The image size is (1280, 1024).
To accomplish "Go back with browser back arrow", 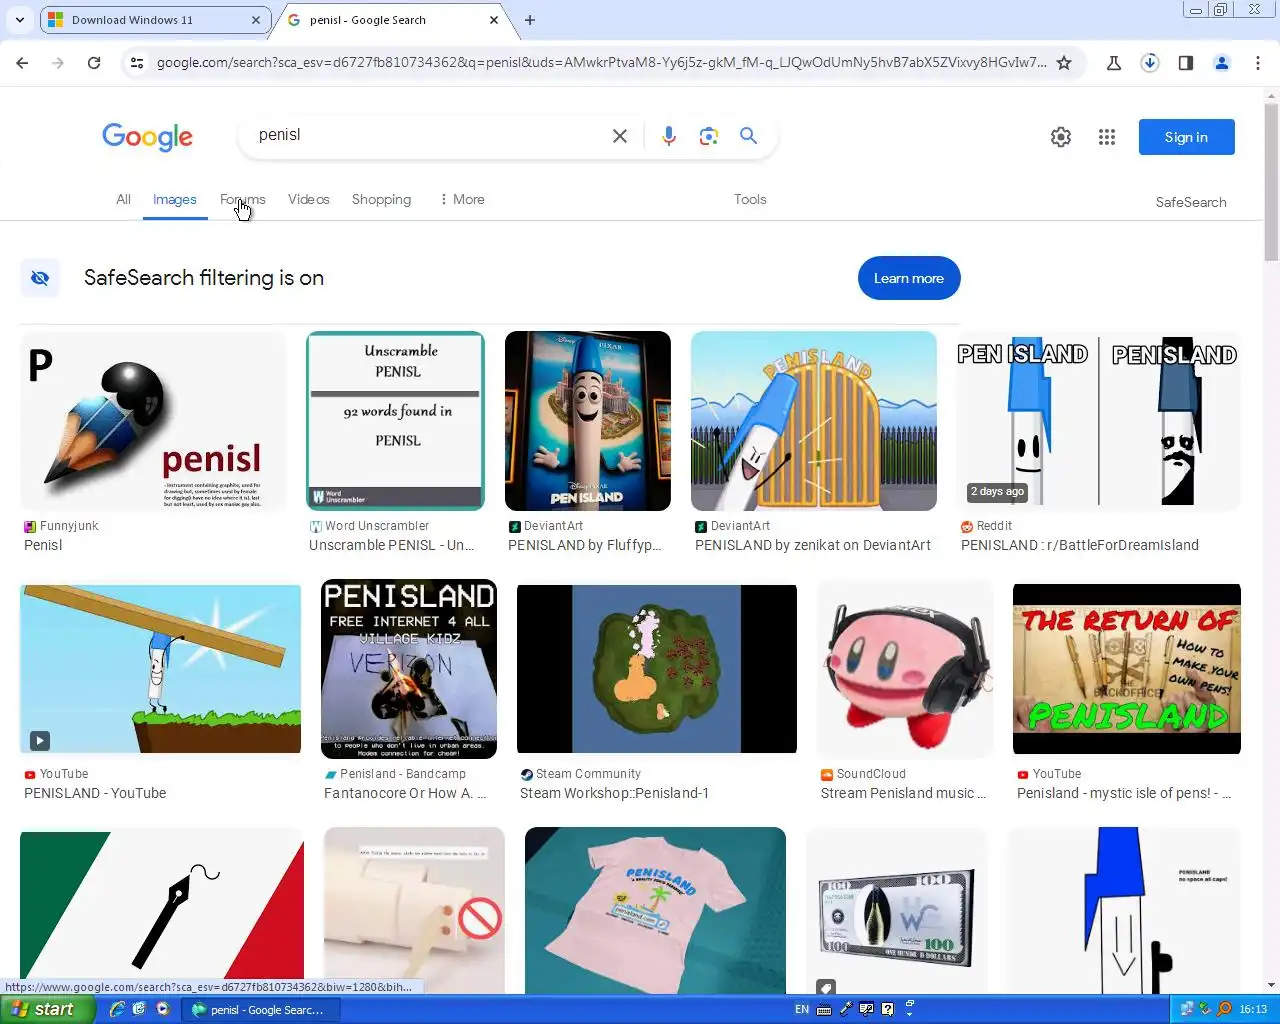I will point(22,63).
